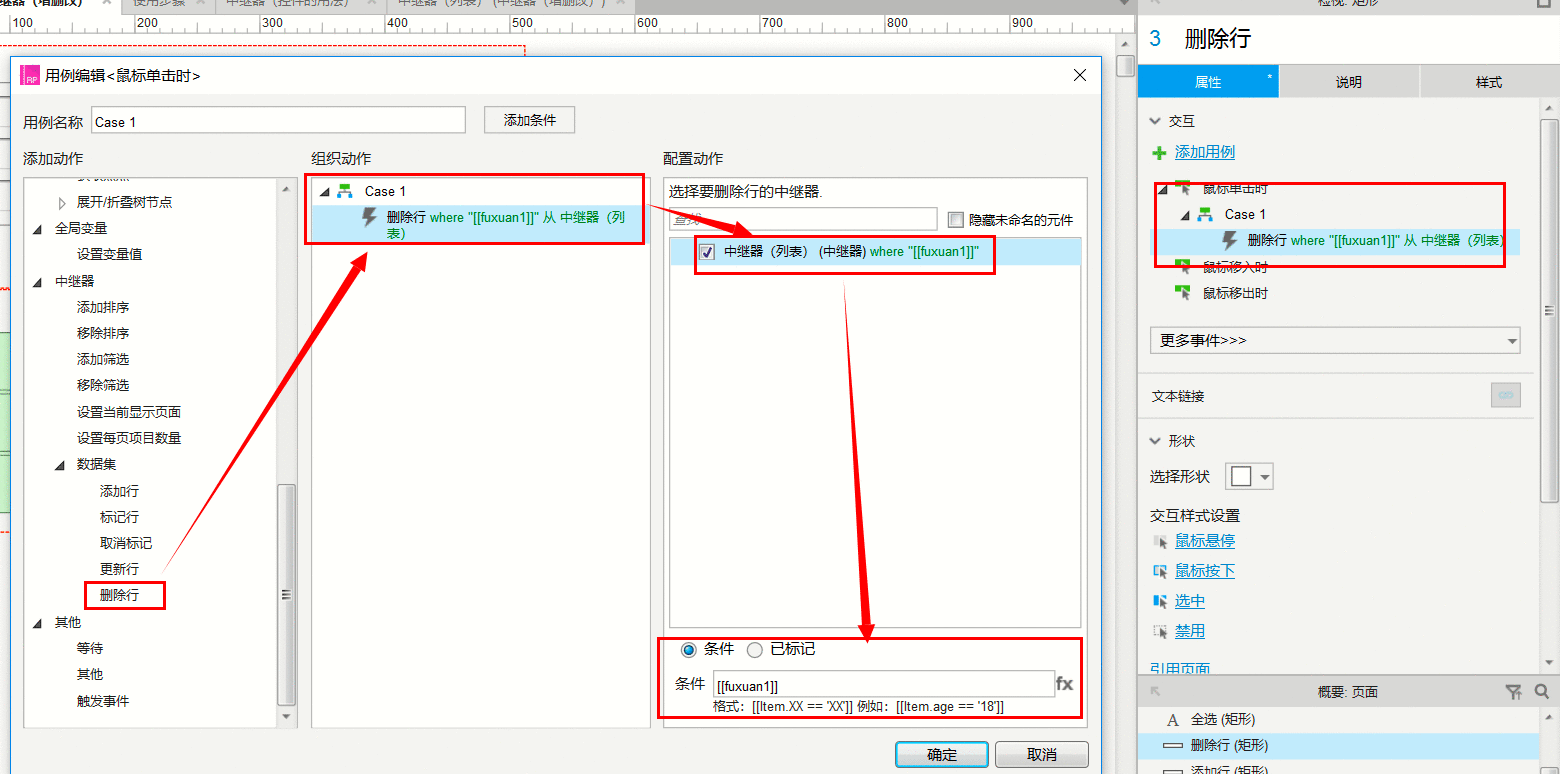Select the 已标记 radio option

point(755,650)
